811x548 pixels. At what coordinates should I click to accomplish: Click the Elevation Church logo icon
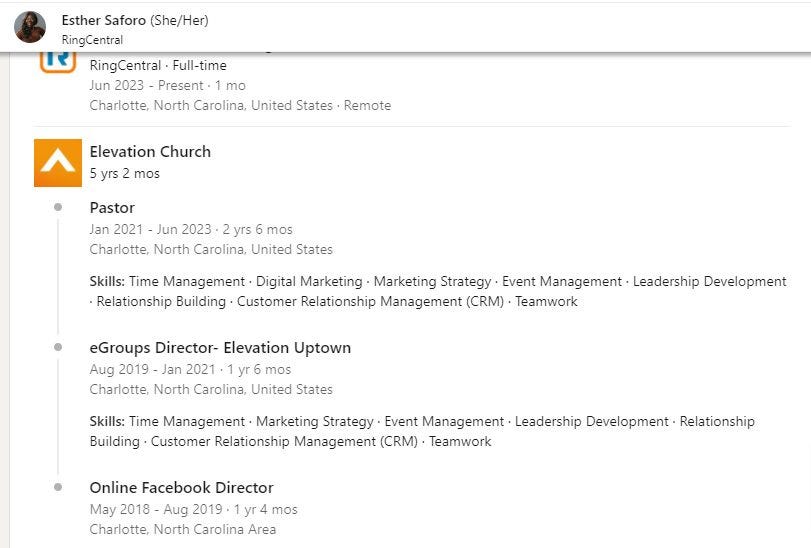click(58, 163)
